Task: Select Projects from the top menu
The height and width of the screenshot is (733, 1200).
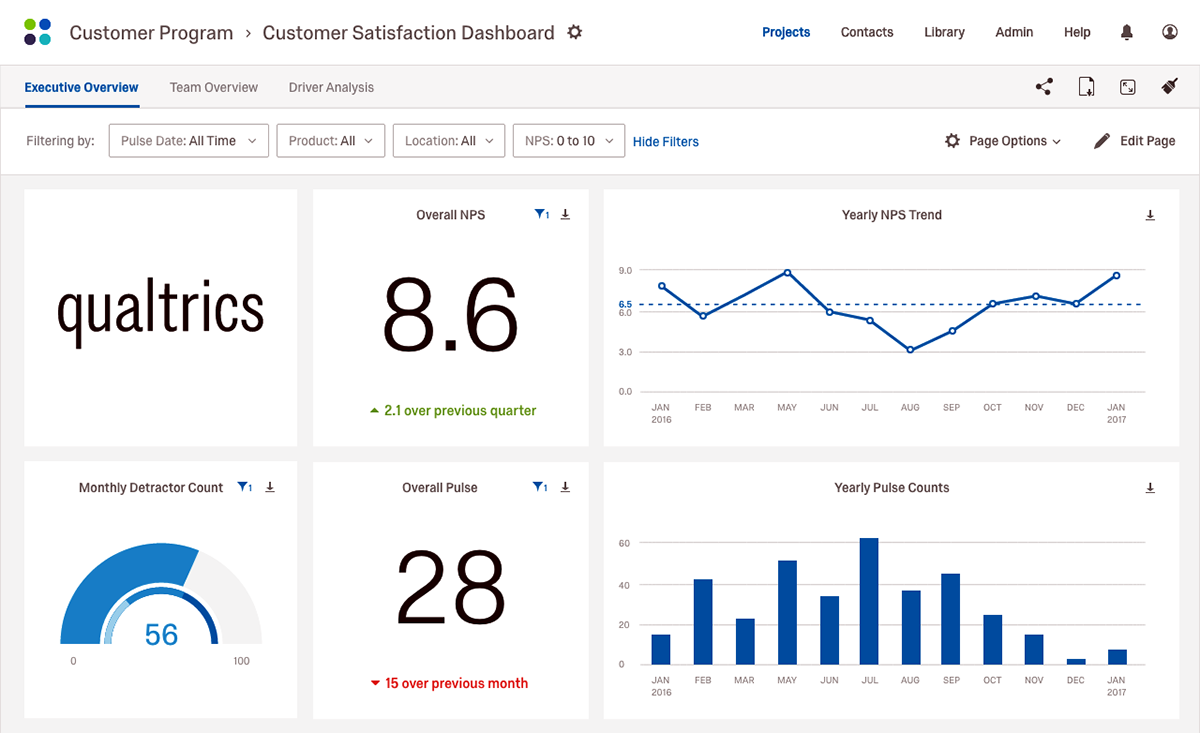Action: tap(786, 31)
